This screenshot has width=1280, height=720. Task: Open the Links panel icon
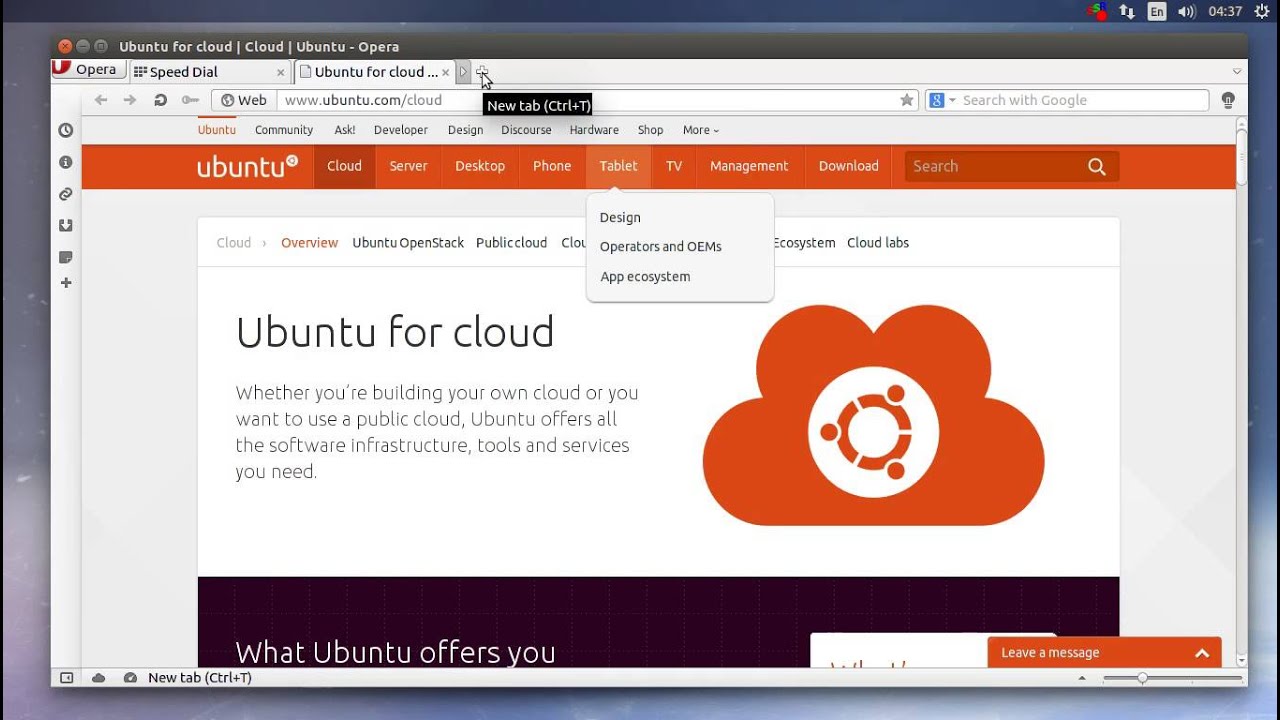[66, 194]
